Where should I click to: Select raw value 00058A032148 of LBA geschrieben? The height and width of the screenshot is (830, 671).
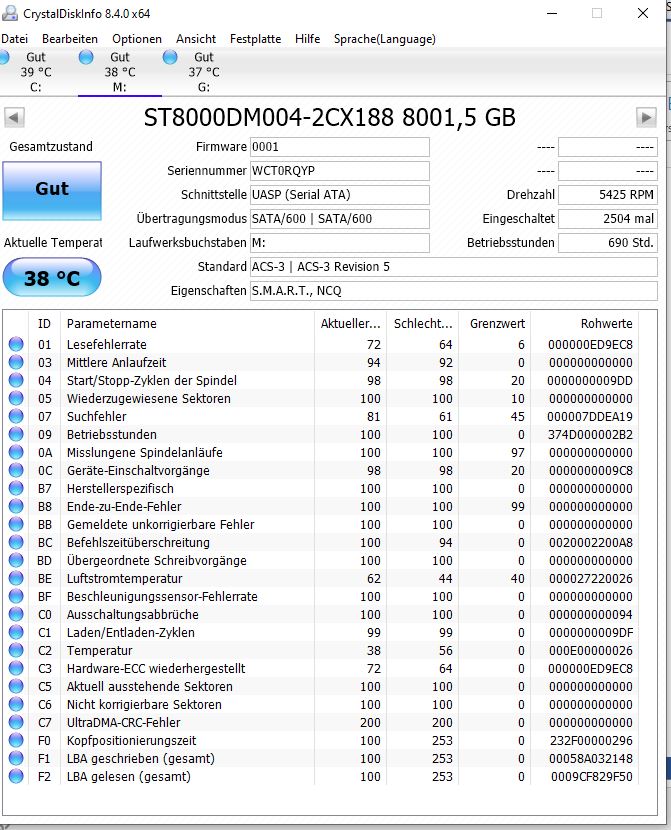point(591,759)
